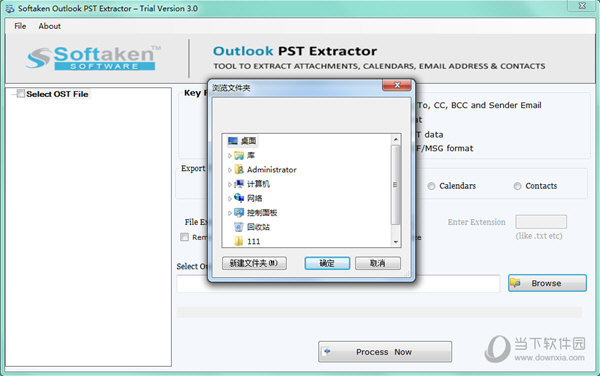The height and width of the screenshot is (376, 600).
Task: Click the Calendars option label
Action: 458,186
